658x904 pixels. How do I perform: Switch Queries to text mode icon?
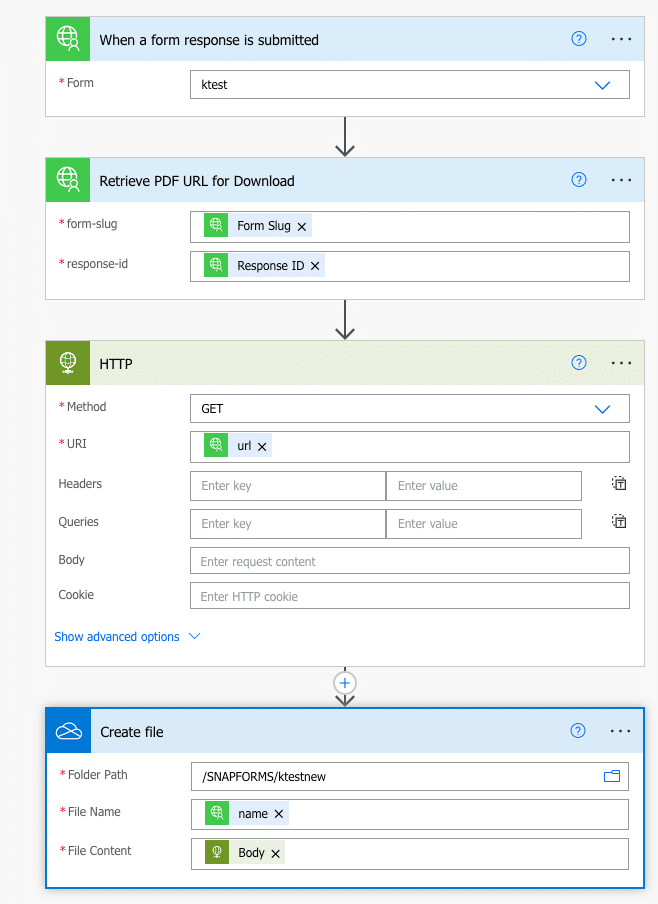pos(620,522)
